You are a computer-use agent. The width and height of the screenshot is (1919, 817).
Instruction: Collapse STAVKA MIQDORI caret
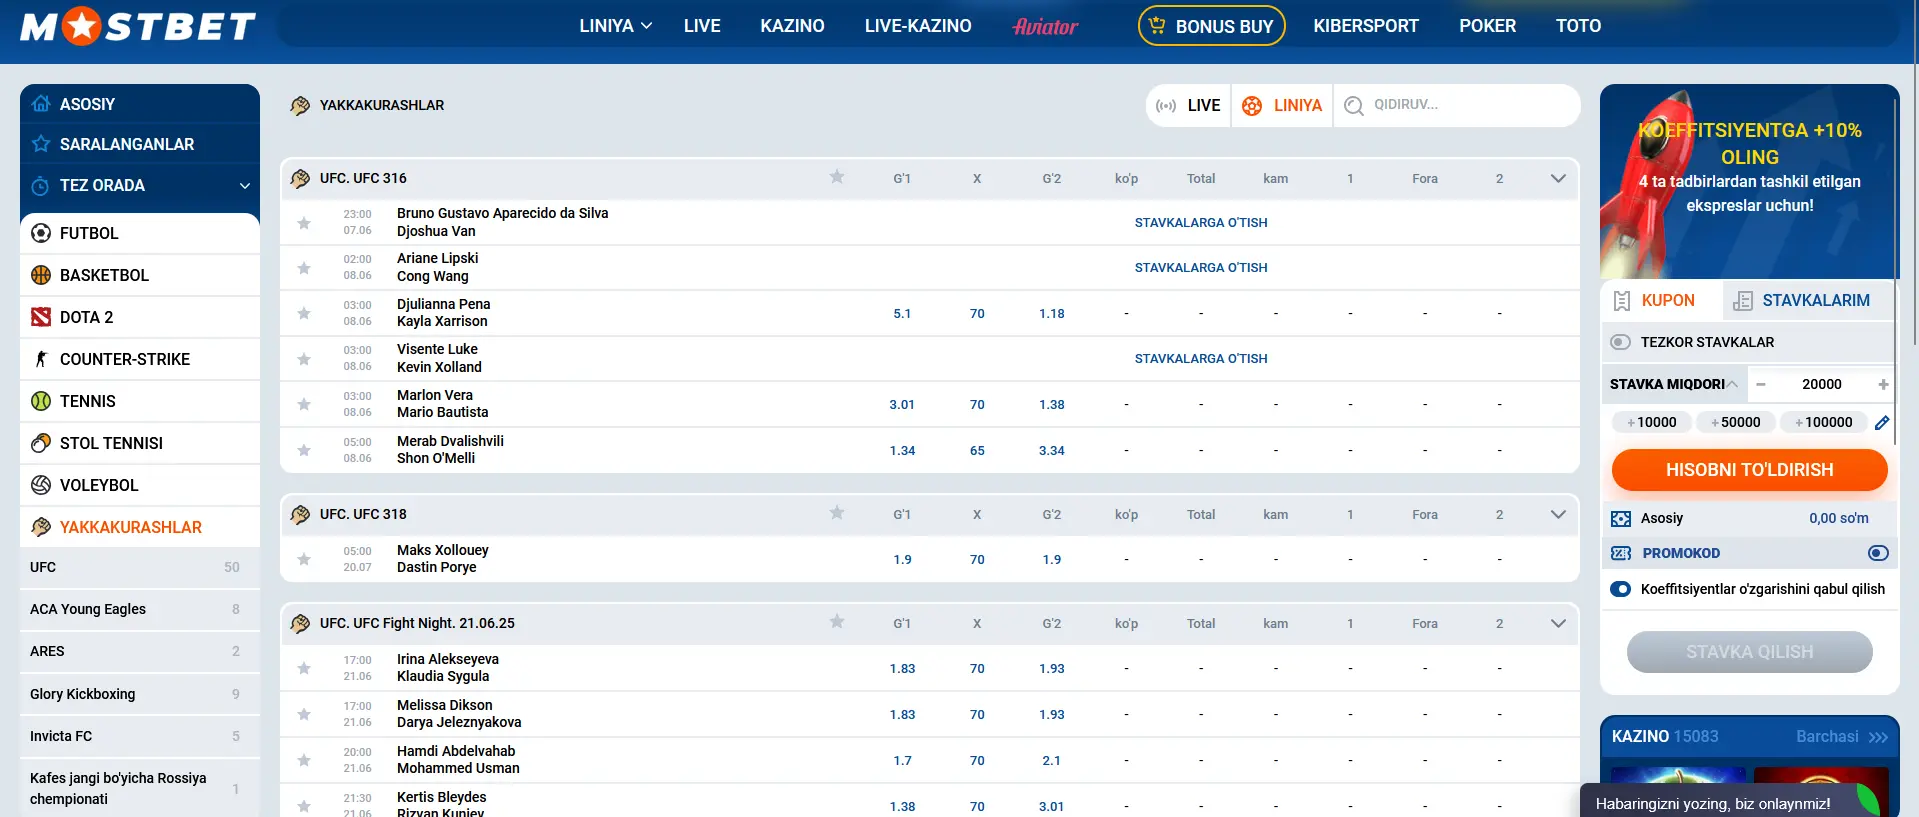coord(1732,384)
